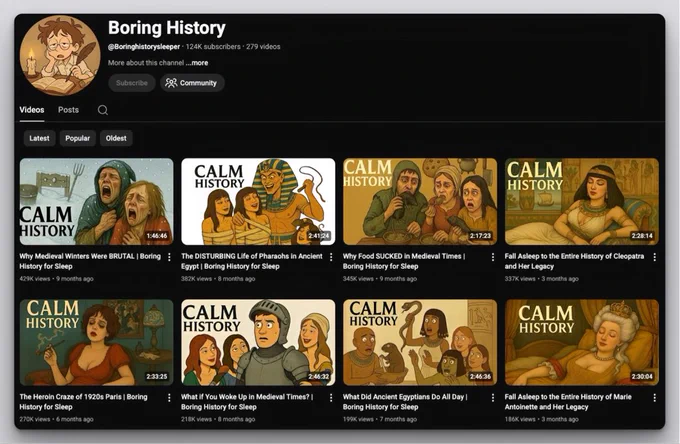Click the 2:46:32 duration badge
This screenshot has width=680, height=444.
(319, 376)
